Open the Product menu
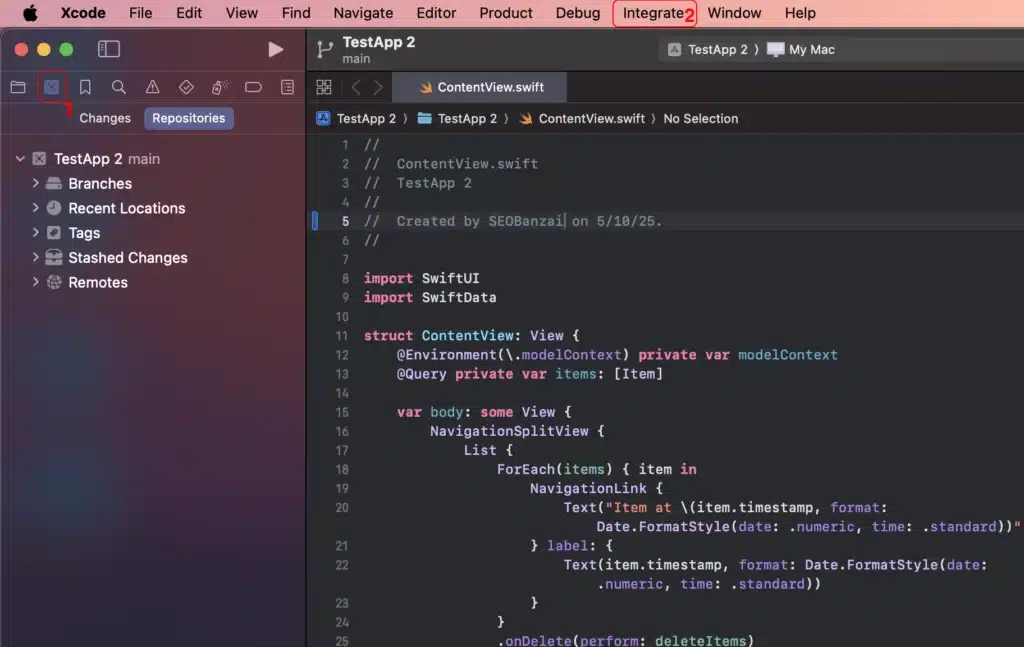This screenshot has height=647, width=1024. click(506, 13)
